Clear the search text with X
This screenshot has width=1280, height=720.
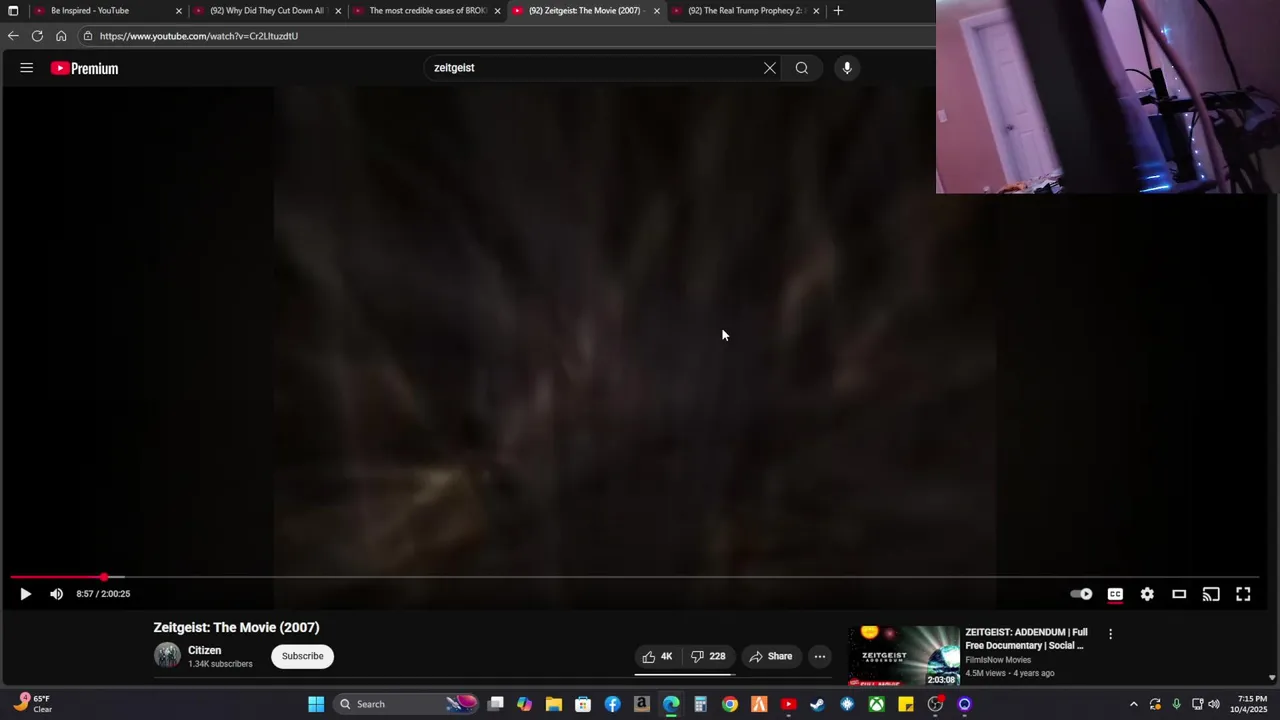(x=770, y=68)
